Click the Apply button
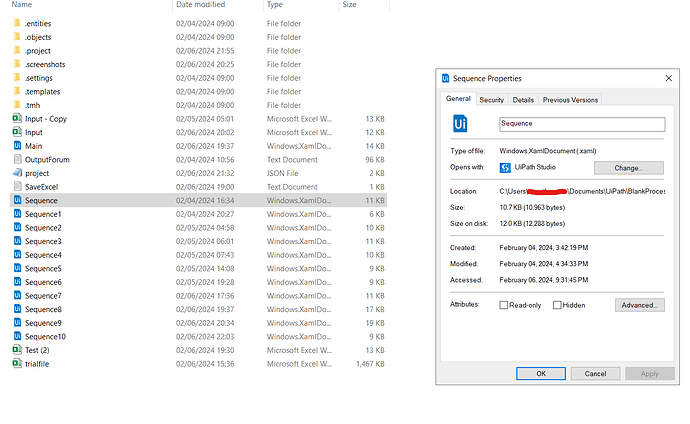 (x=650, y=373)
